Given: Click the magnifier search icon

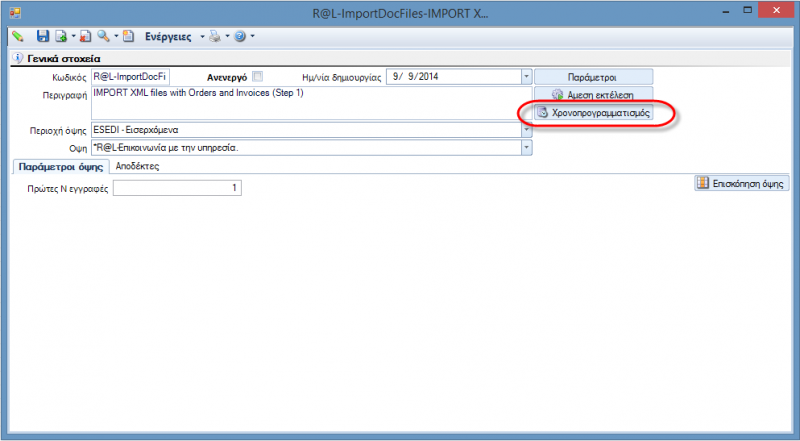Looking at the screenshot, I should coord(104,36).
